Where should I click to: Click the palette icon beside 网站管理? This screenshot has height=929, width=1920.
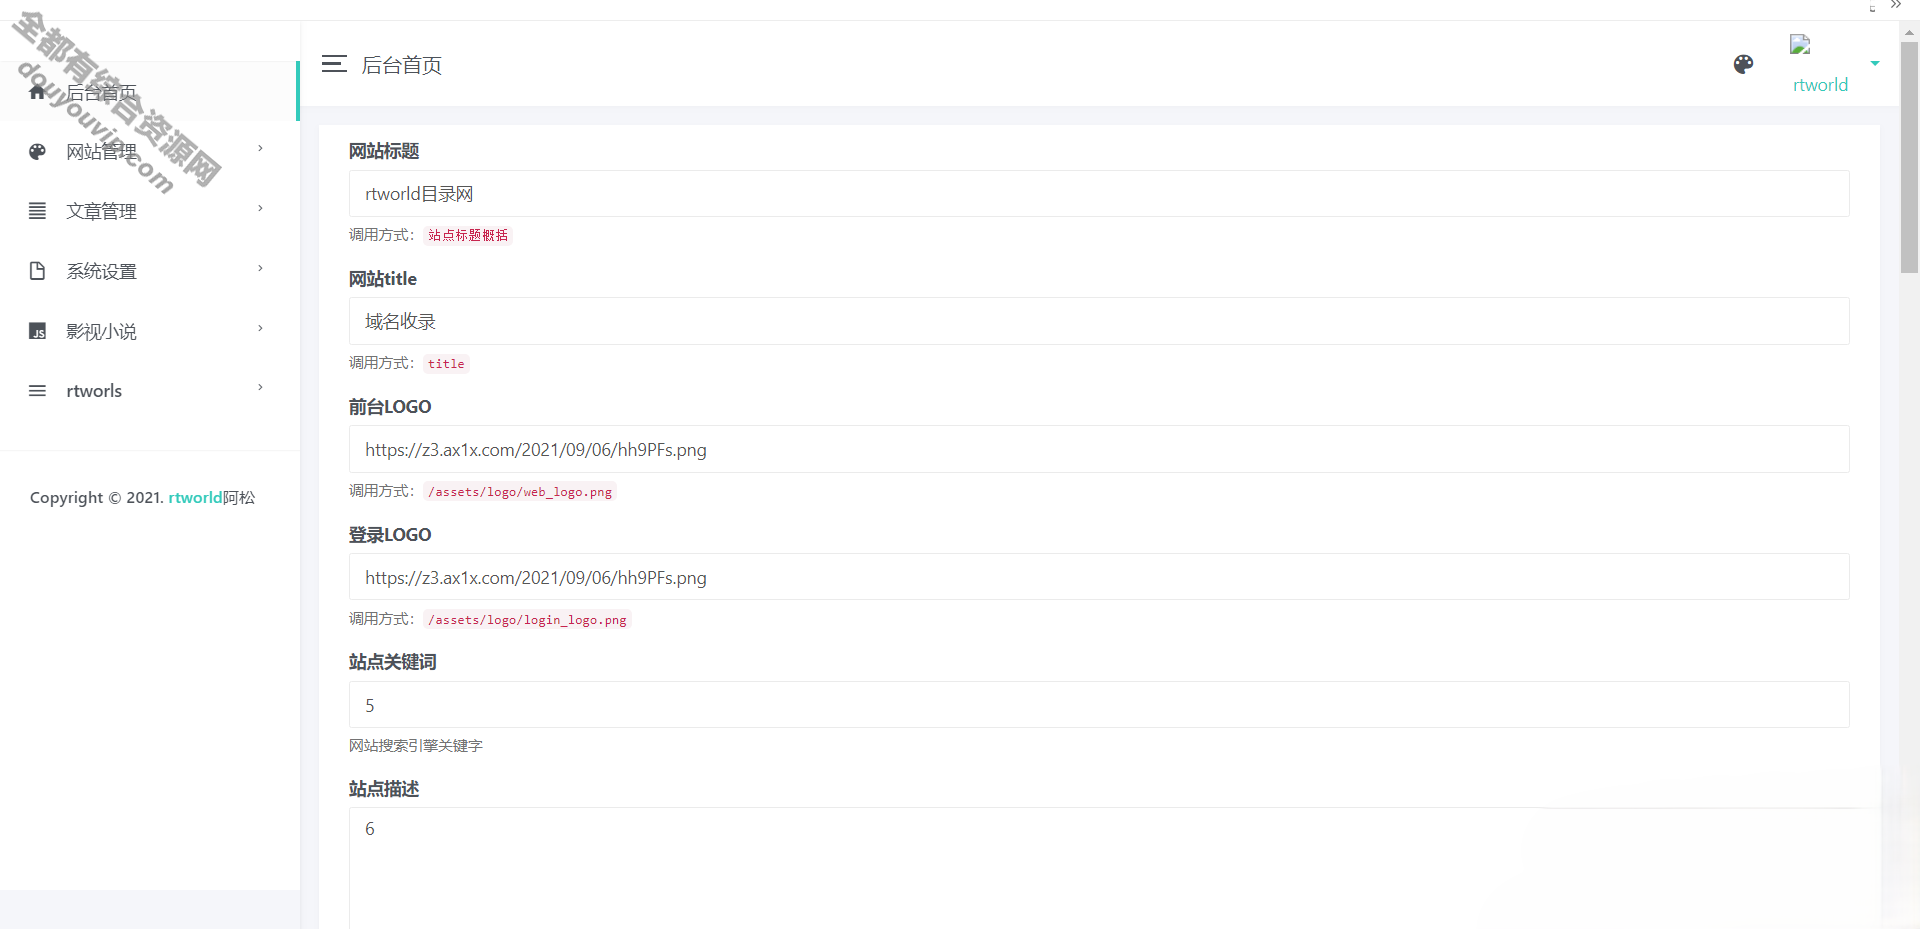(37, 152)
